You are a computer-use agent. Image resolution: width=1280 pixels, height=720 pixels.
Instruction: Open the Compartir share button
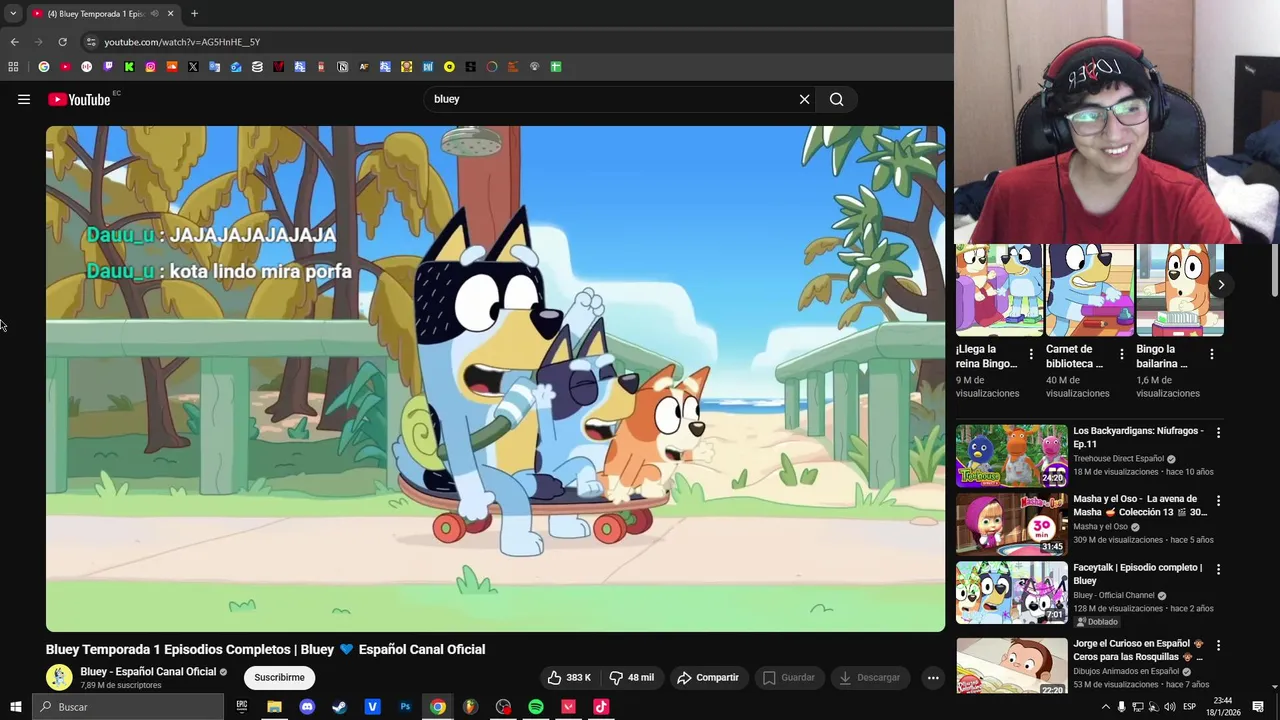(708, 678)
